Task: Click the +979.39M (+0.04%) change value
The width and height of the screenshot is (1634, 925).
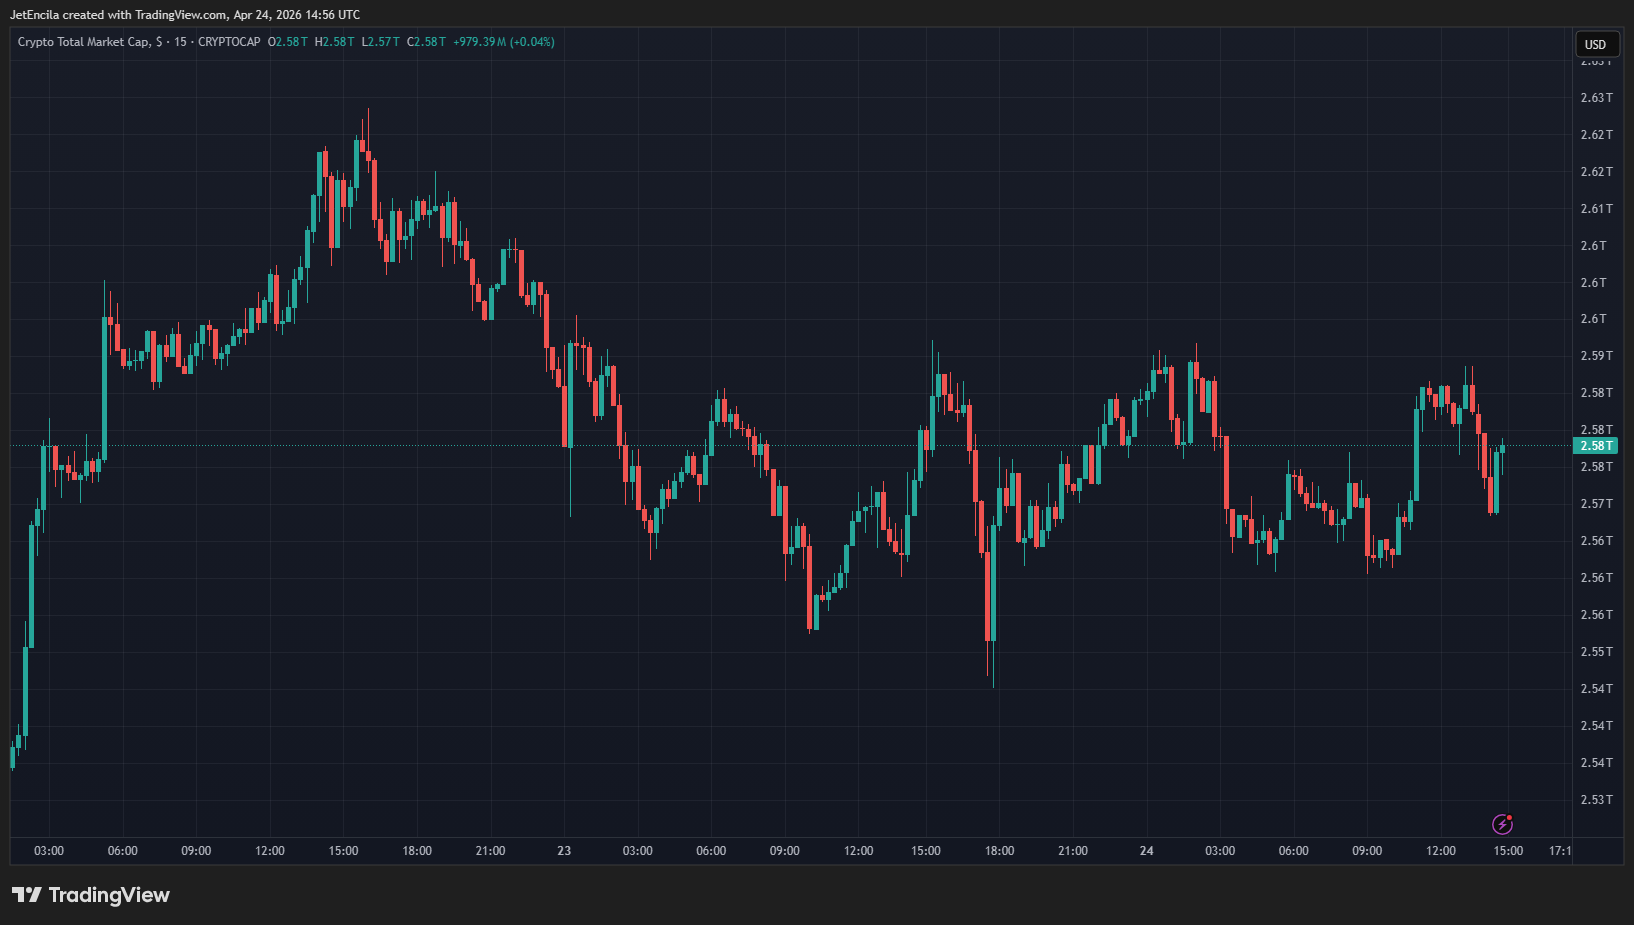Action: (504, 42)
